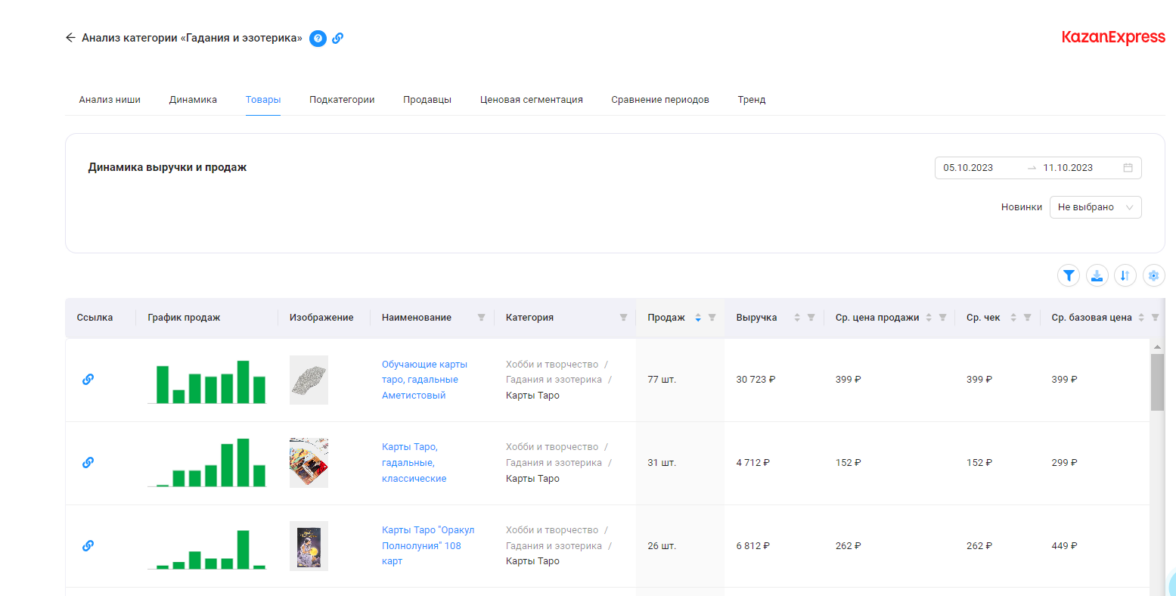Viewport: 1176px width, 596px height.
Task: Toggle sorting on the Ср. чек column
Action: click(x=1013, y=318)
